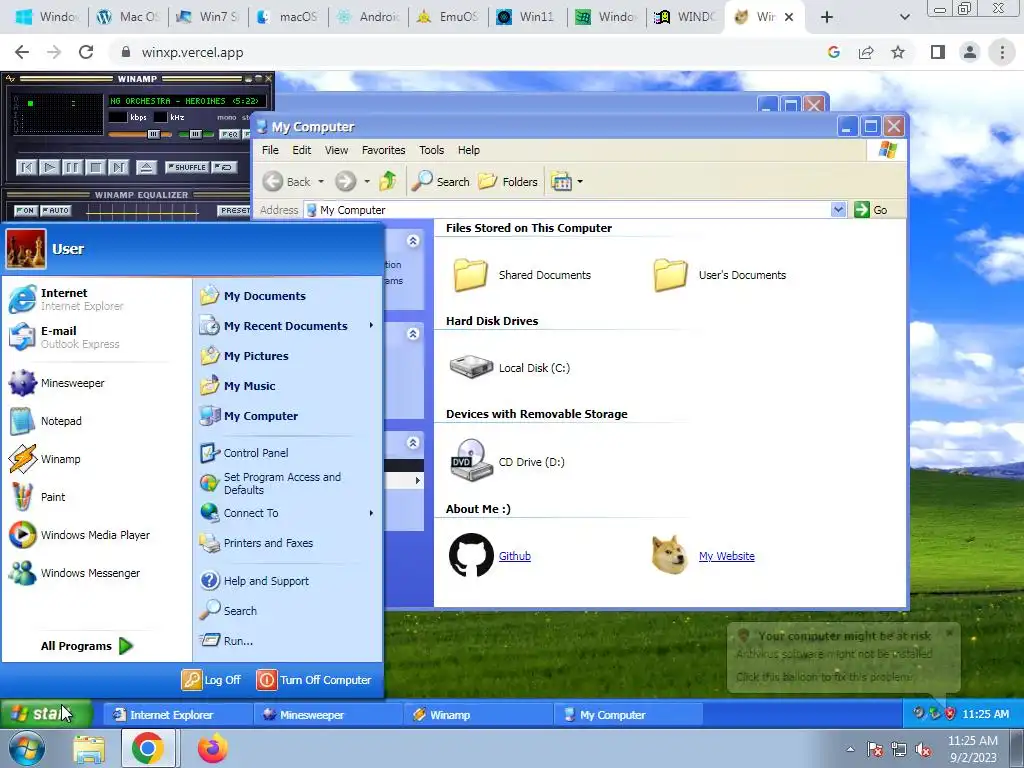Turn equalizer ON in Winamp Equalizer

(25, 210)
